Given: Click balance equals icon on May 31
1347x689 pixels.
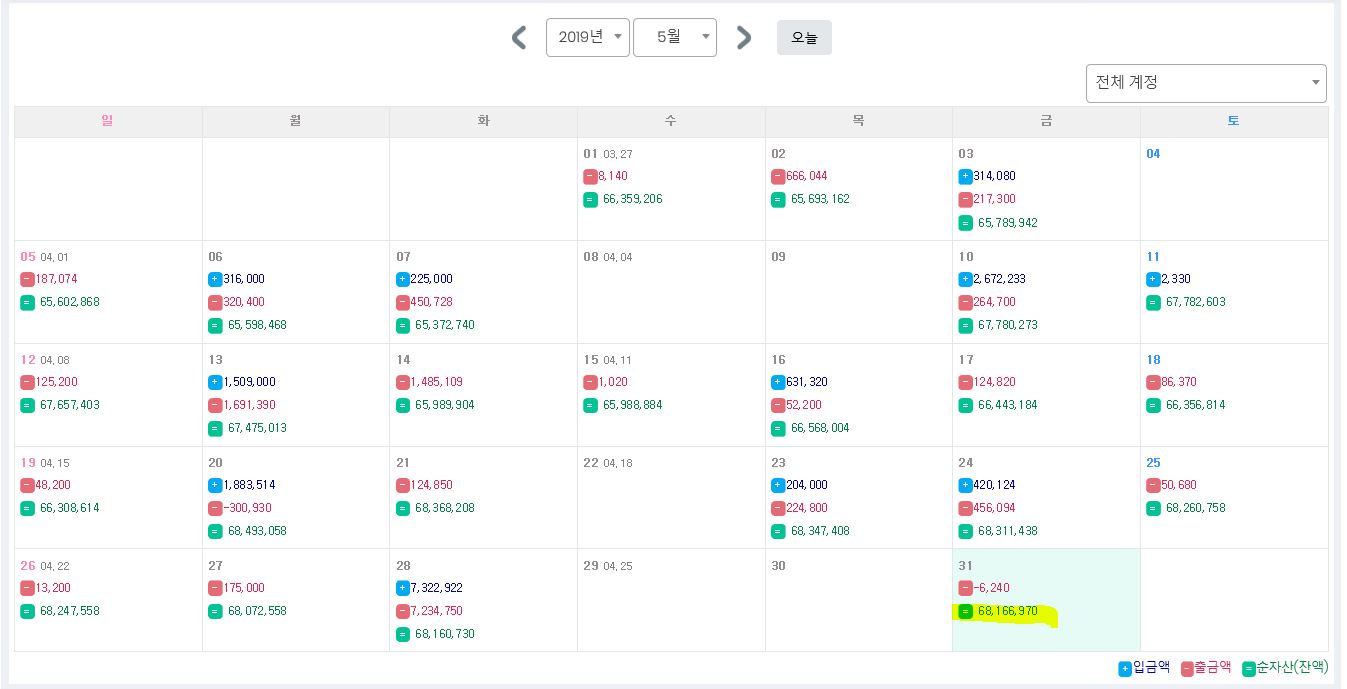Looking at the screenshot, I should tap(965, 611).
